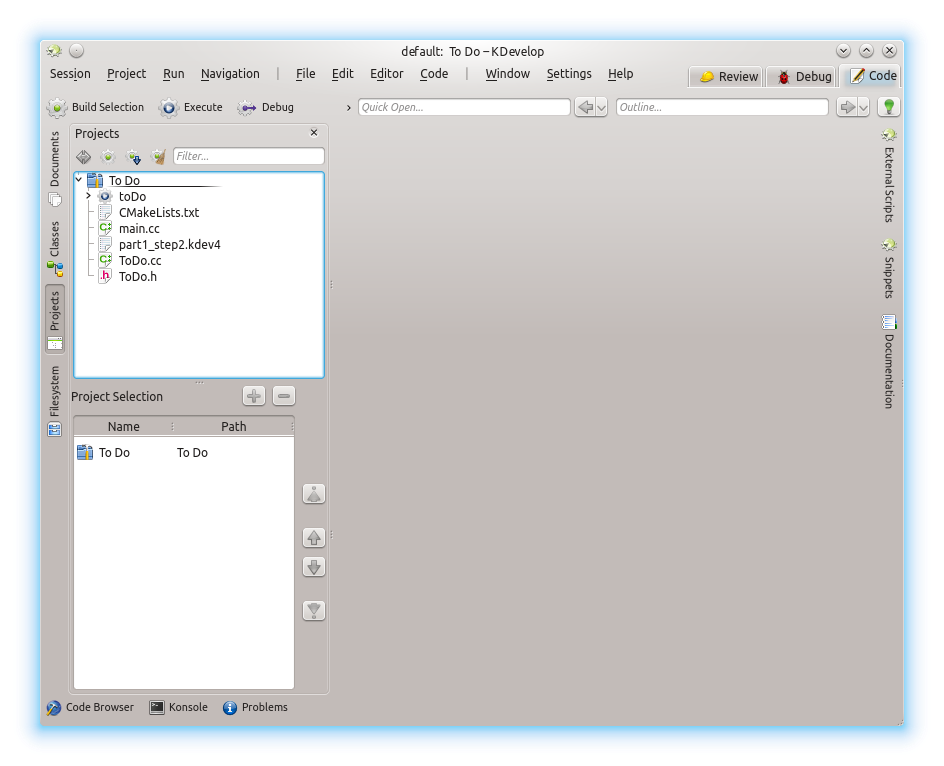Focus the Quick Open search field

(x=464, y=107)
